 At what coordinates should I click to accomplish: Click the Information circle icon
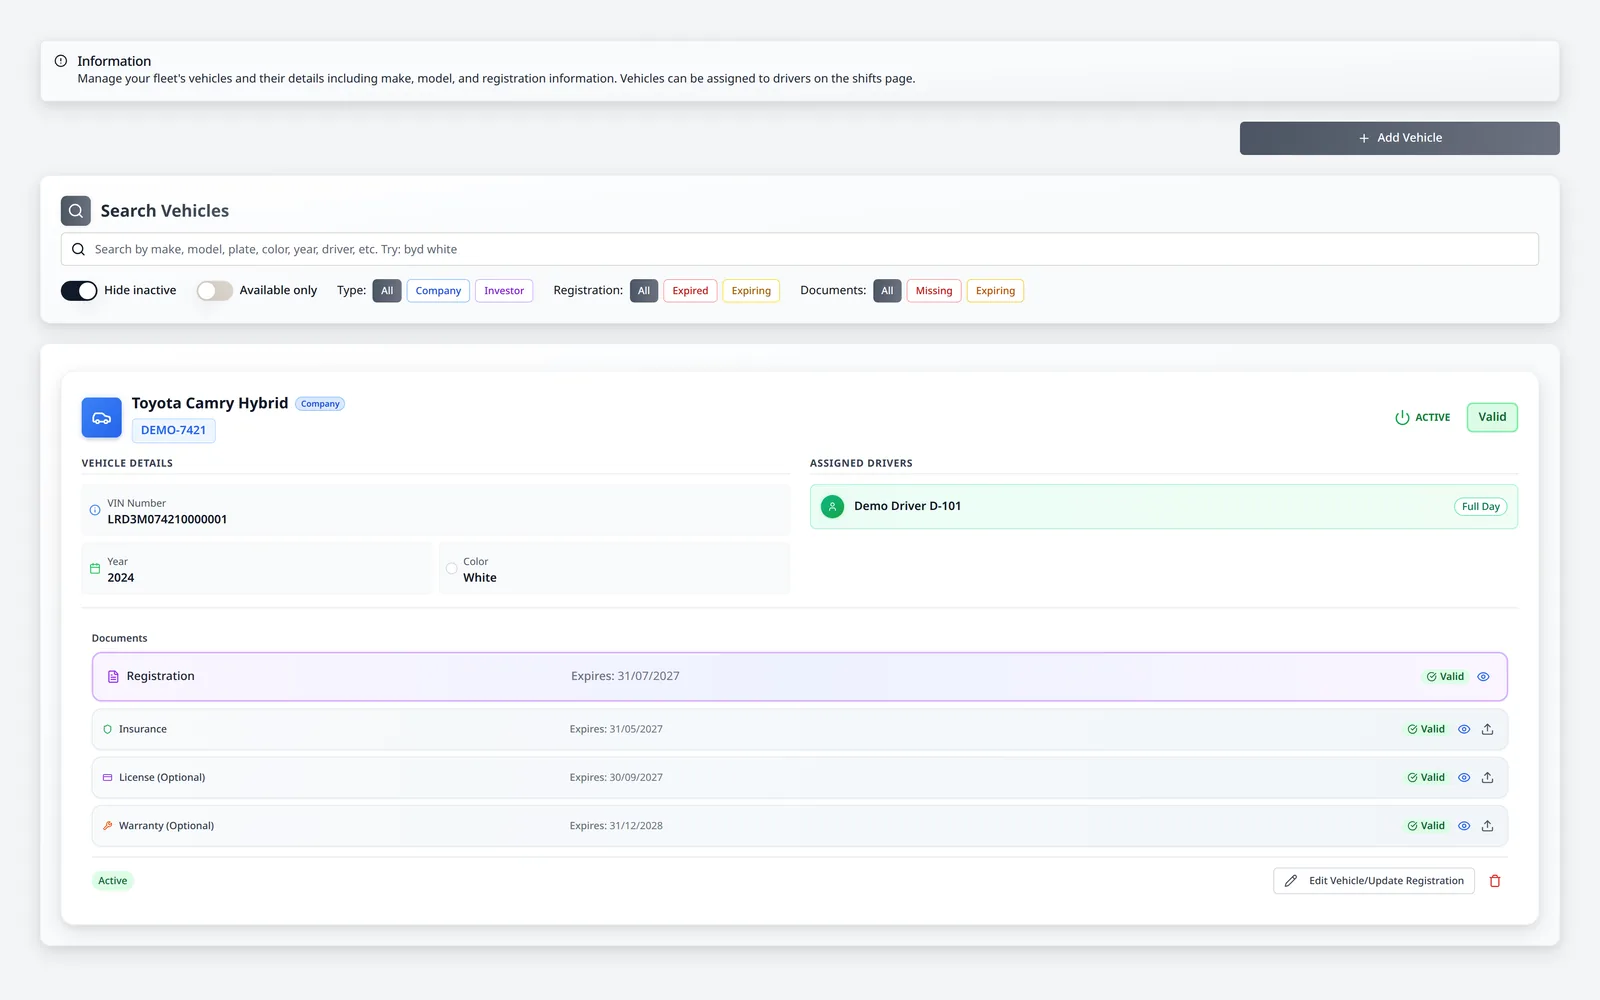click(61, 61)
